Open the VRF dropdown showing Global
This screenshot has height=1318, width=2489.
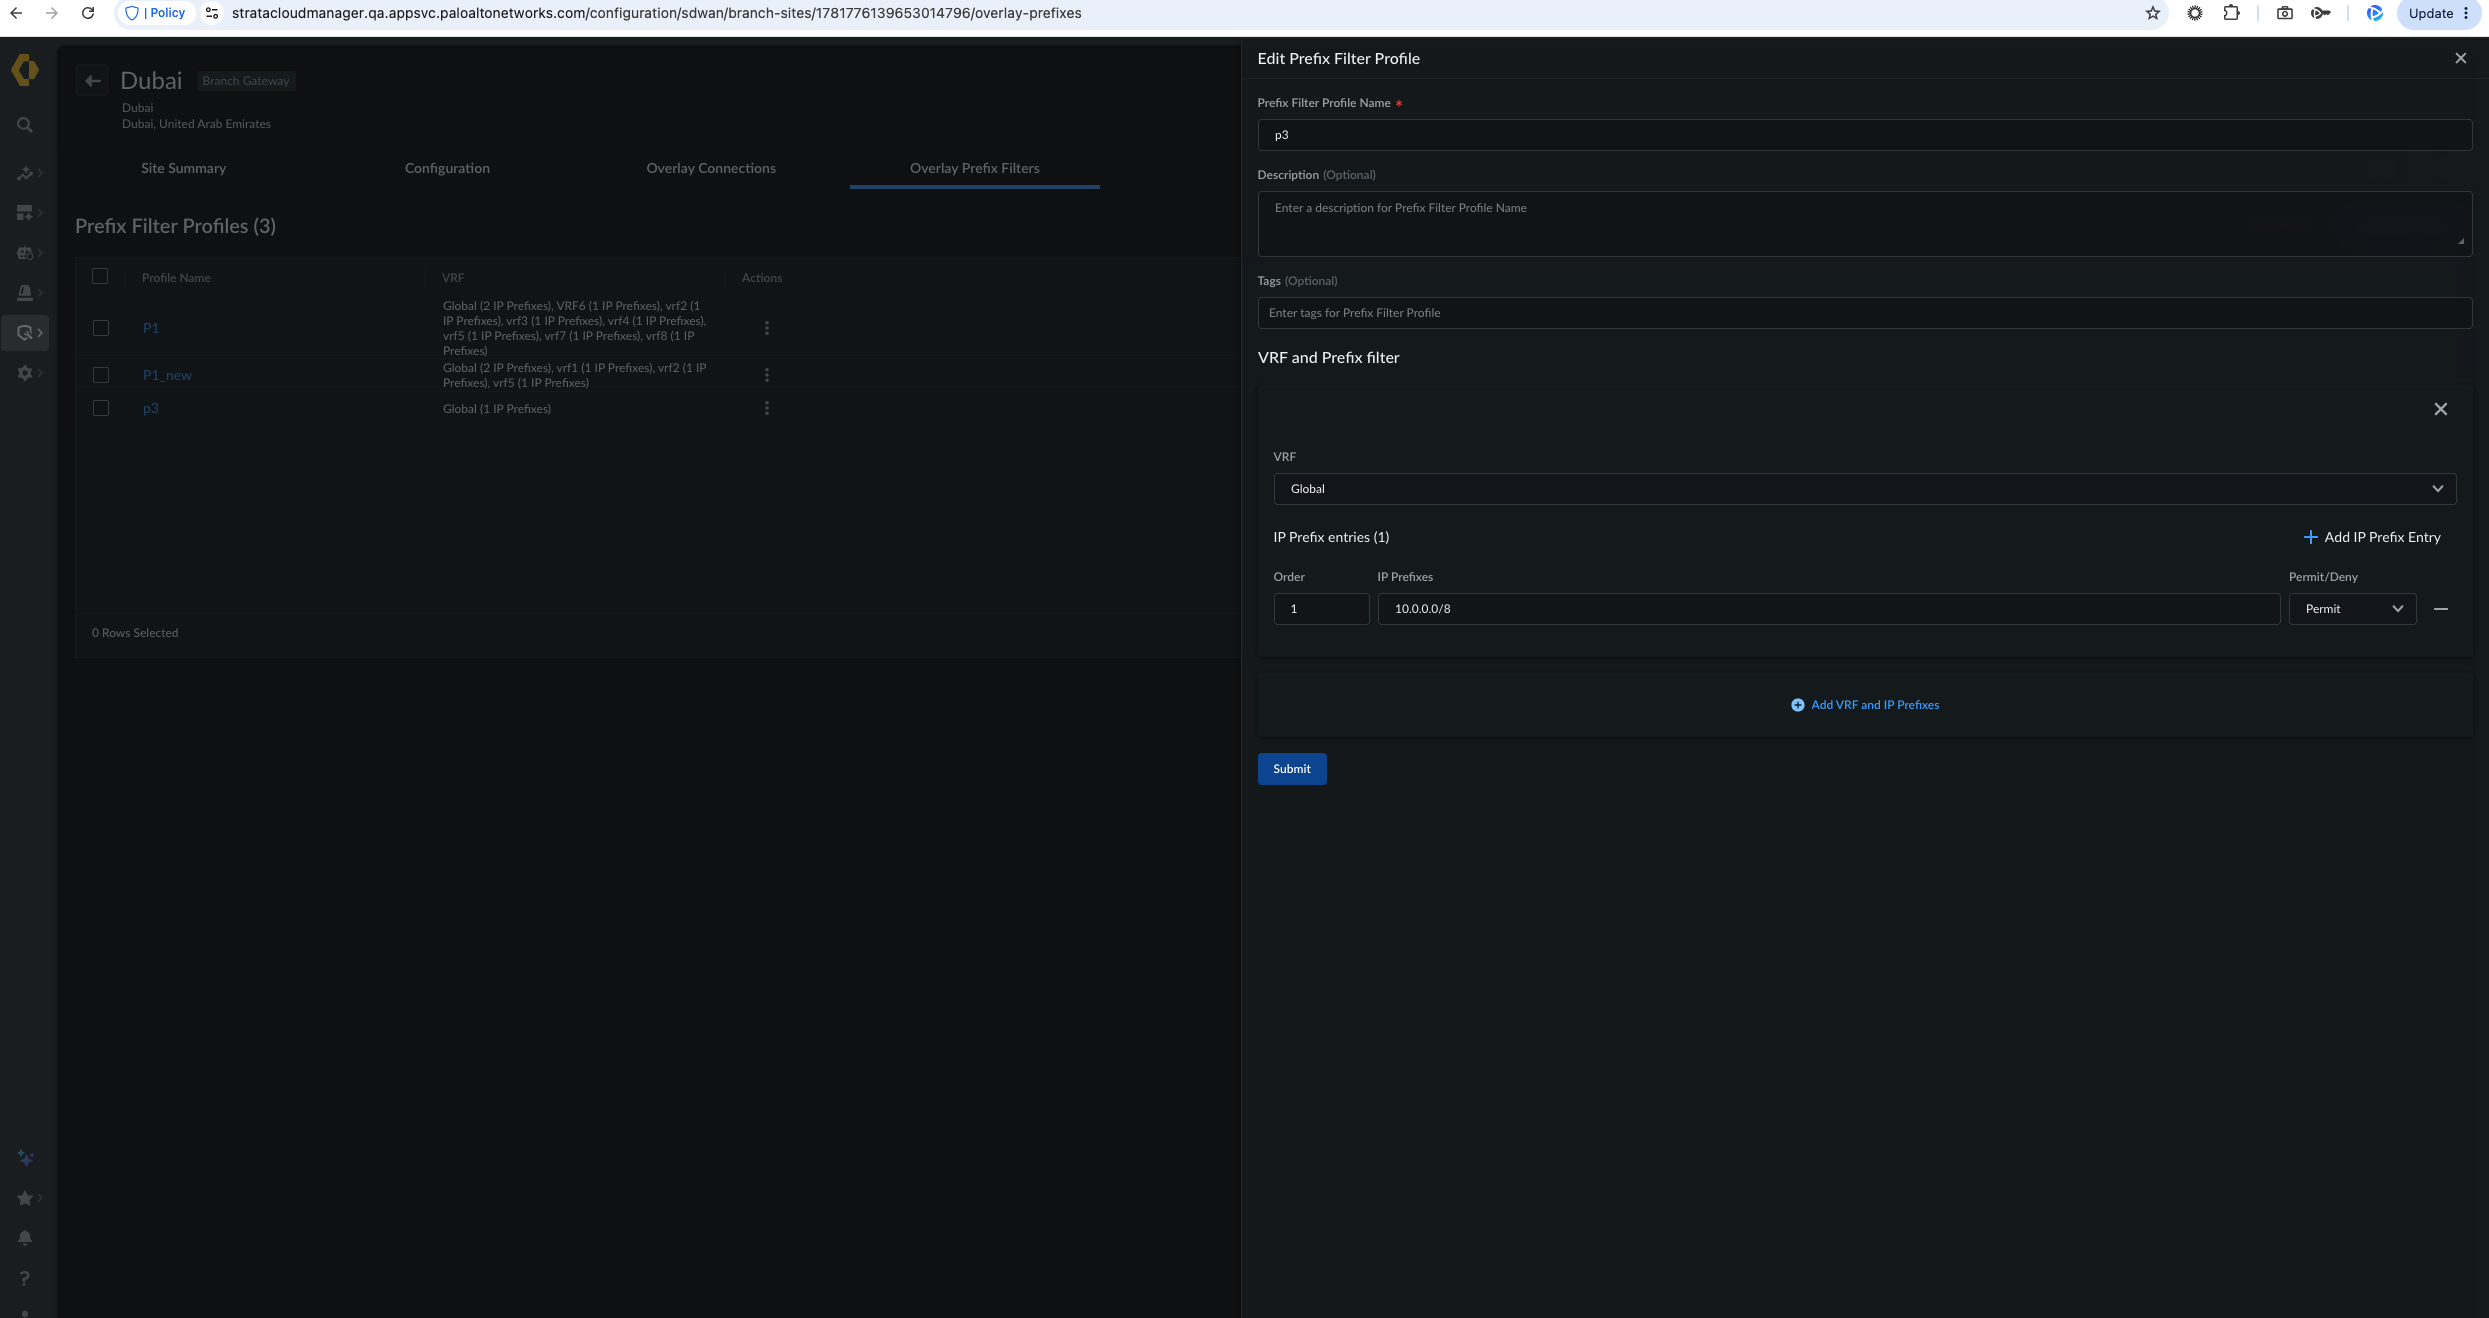1865,489
